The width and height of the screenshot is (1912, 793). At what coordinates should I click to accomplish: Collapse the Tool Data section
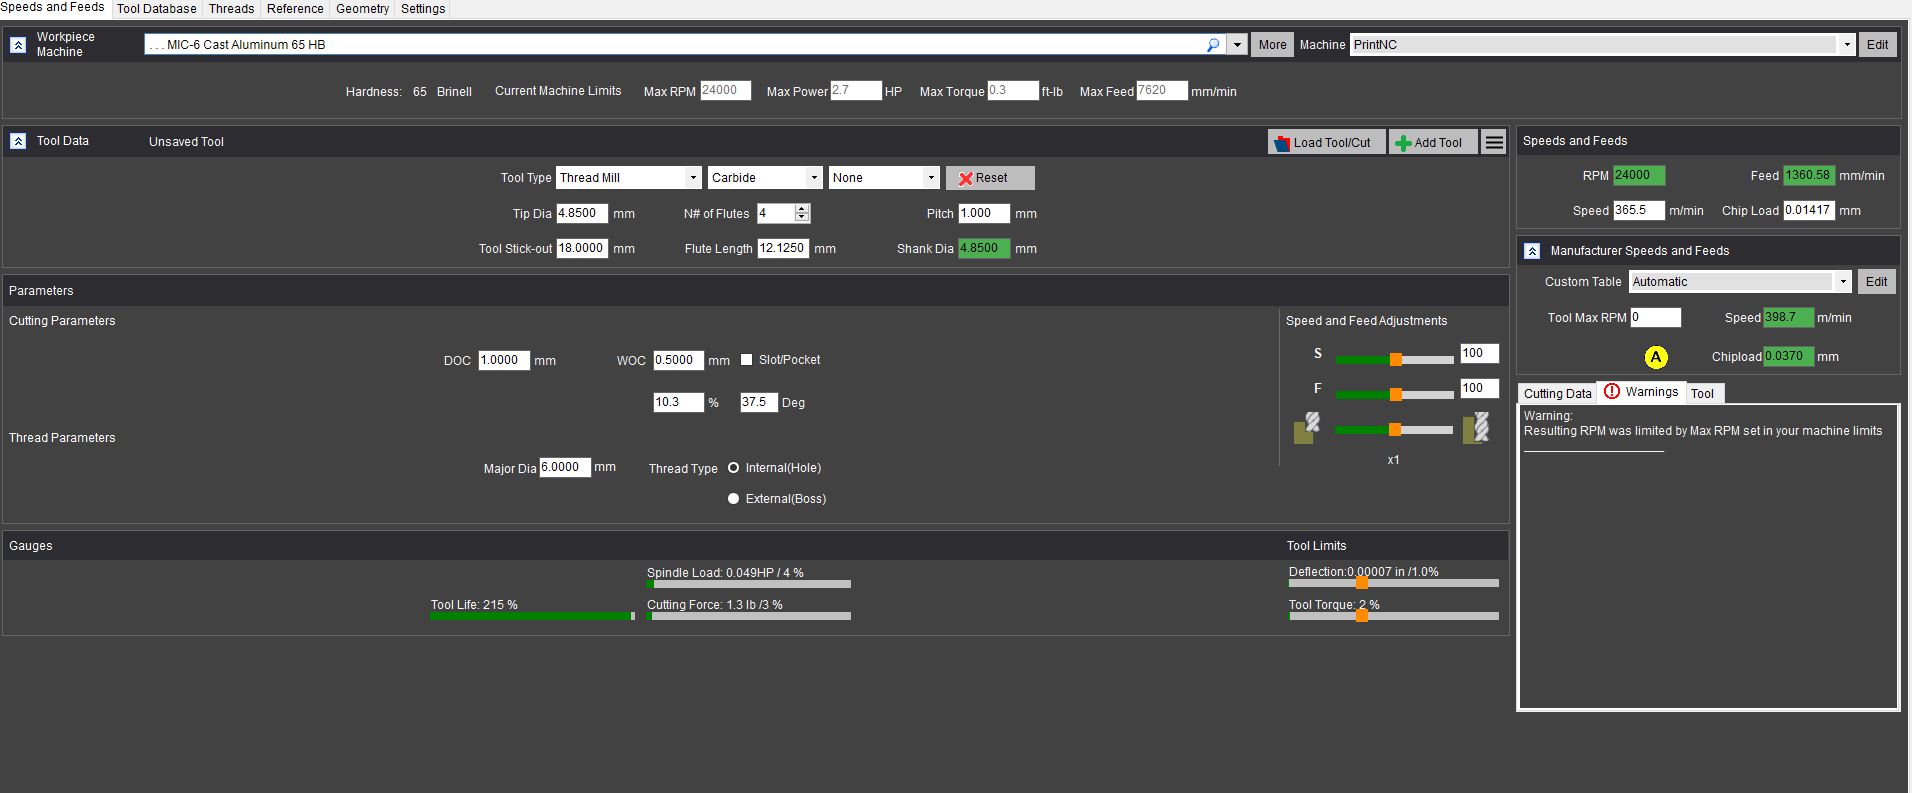(18, 142)
